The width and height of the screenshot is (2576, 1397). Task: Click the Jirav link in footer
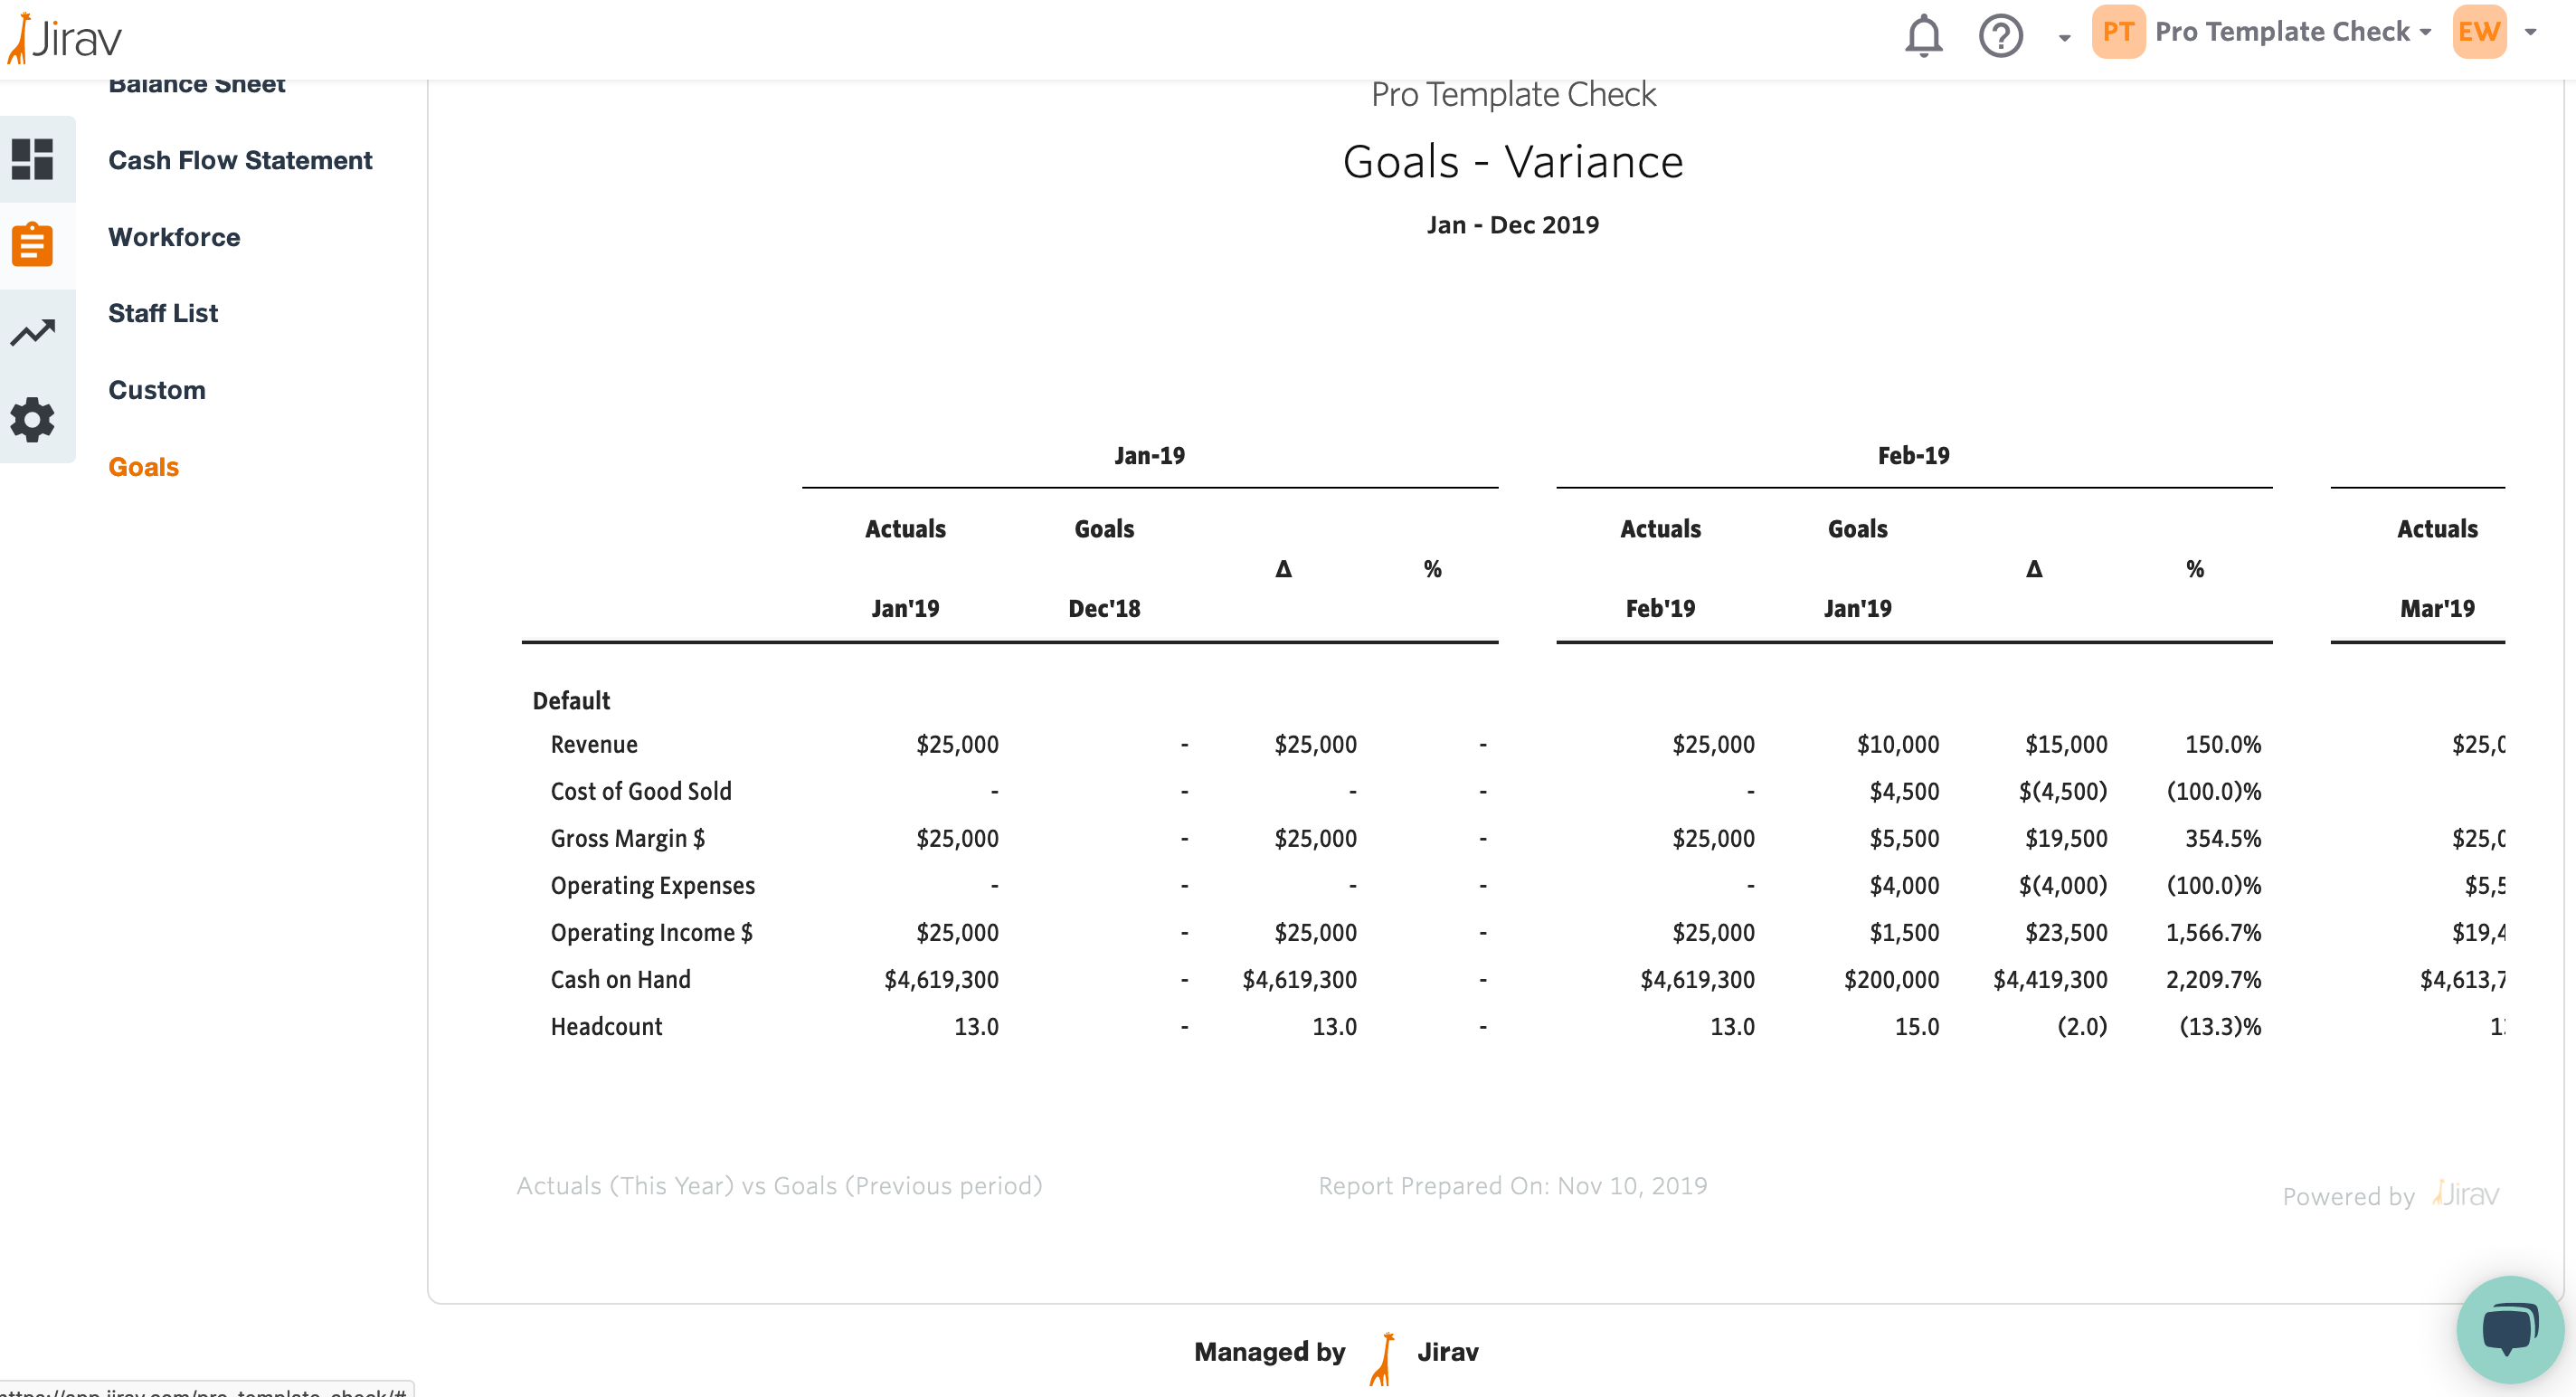[x=1447, y=1351]
